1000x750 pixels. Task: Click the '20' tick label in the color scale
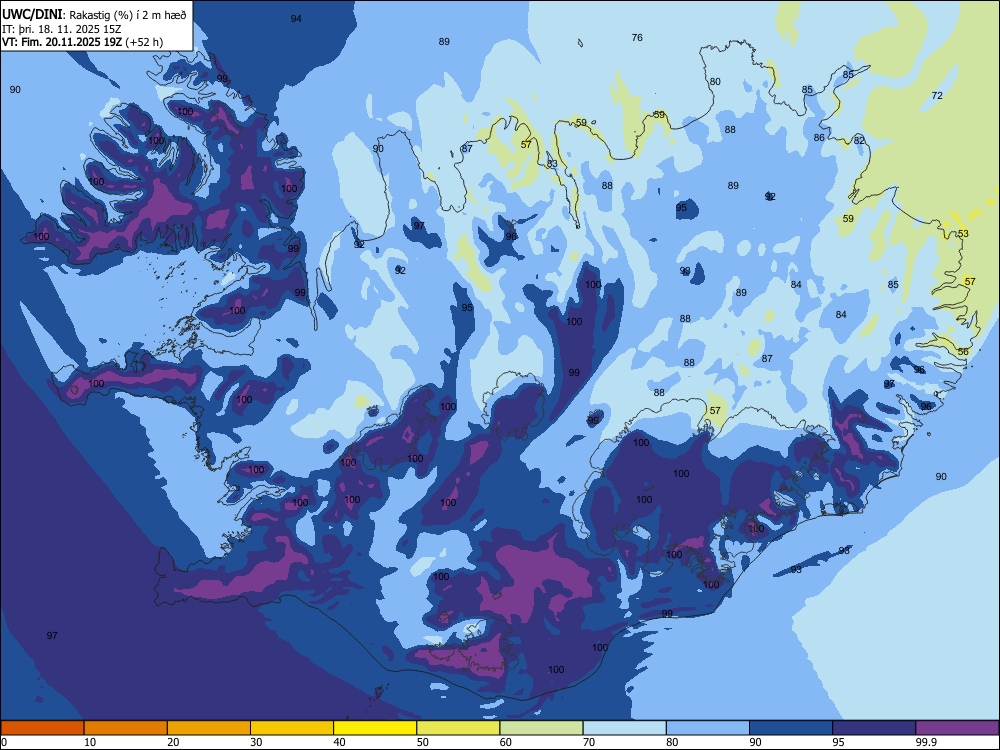pyautogui.click(x=173, y=742)
